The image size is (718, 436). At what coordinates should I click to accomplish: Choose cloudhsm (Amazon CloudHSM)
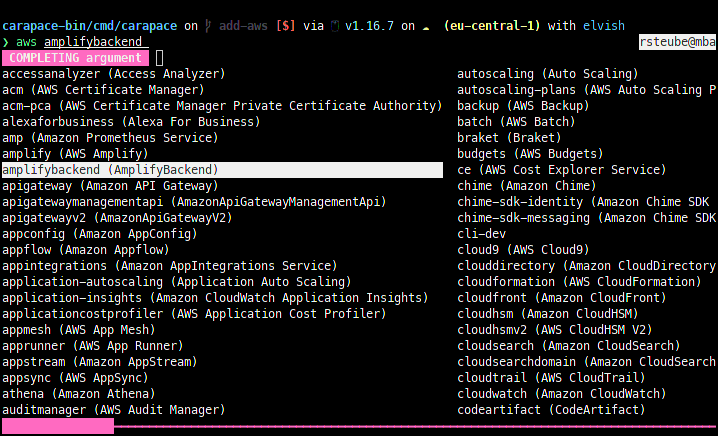pos(548,314)
